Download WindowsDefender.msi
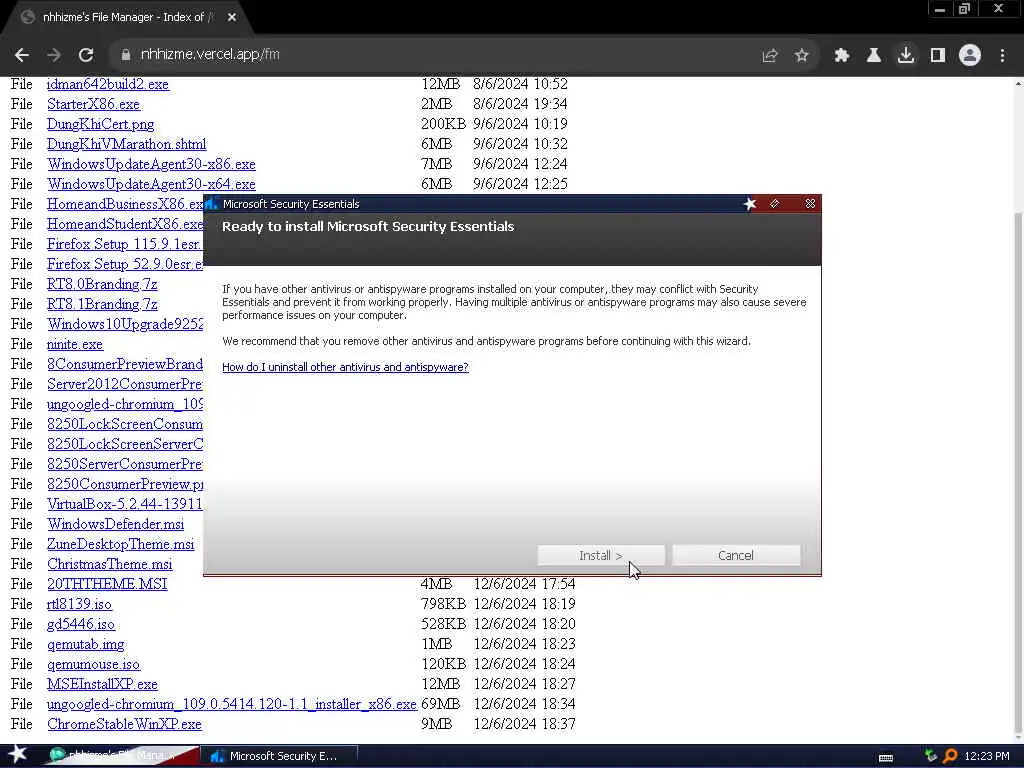This screenshot has width=1024, height=768. coord(116,524)
